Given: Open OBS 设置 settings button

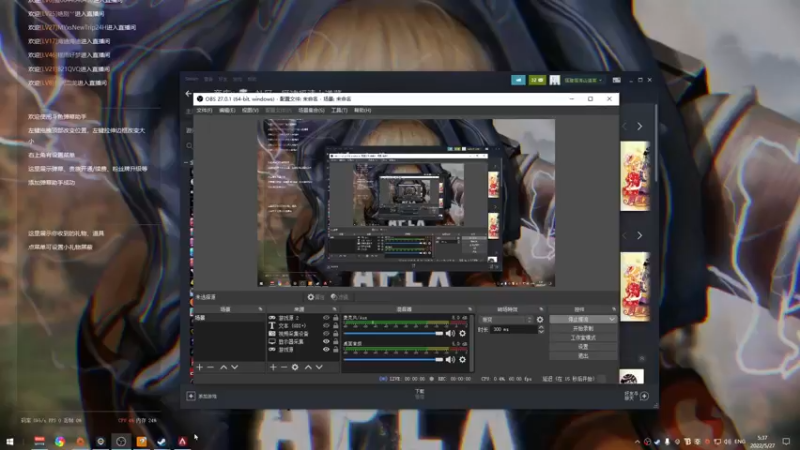Looking at the screenshot, I should coord(583,347).
